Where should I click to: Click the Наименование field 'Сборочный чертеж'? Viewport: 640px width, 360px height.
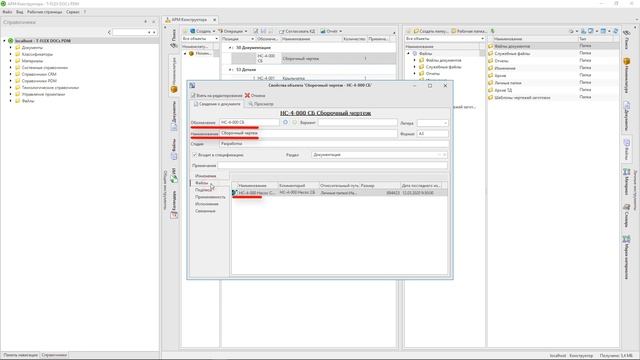[308, 133]
